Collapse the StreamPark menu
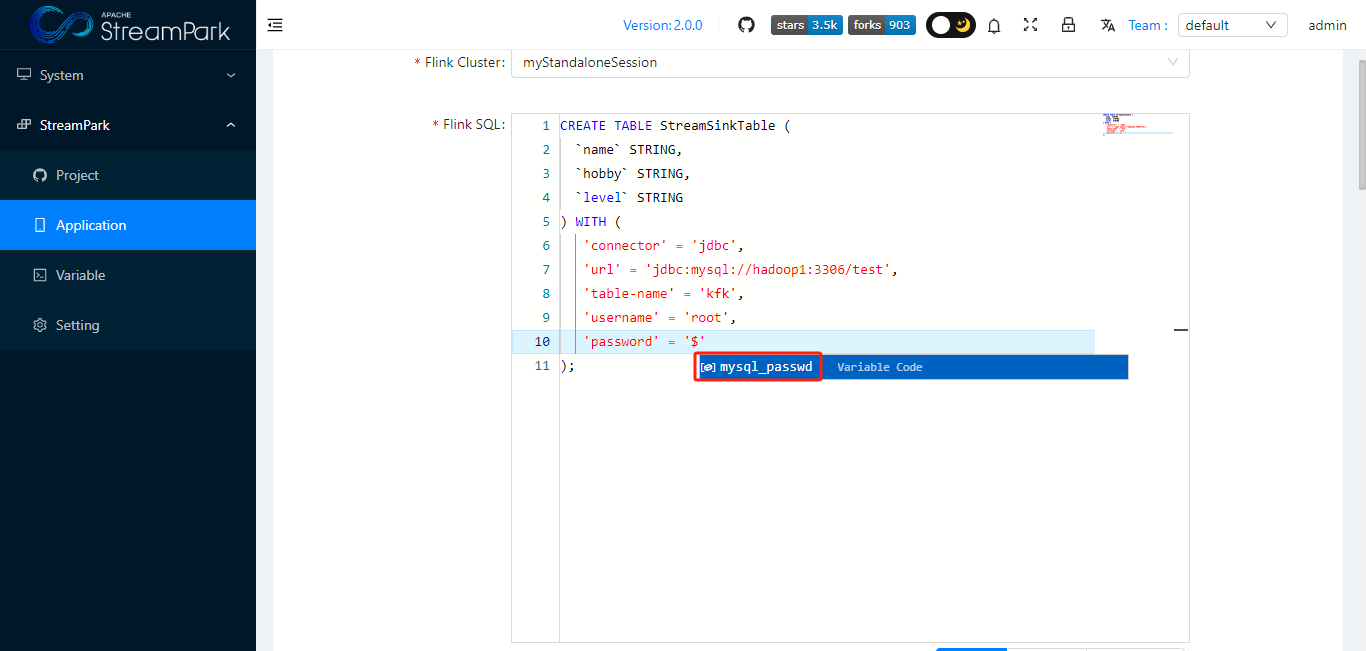This screenshot has width=1366, height=651. pyautogui.click(x=128, y=125)
